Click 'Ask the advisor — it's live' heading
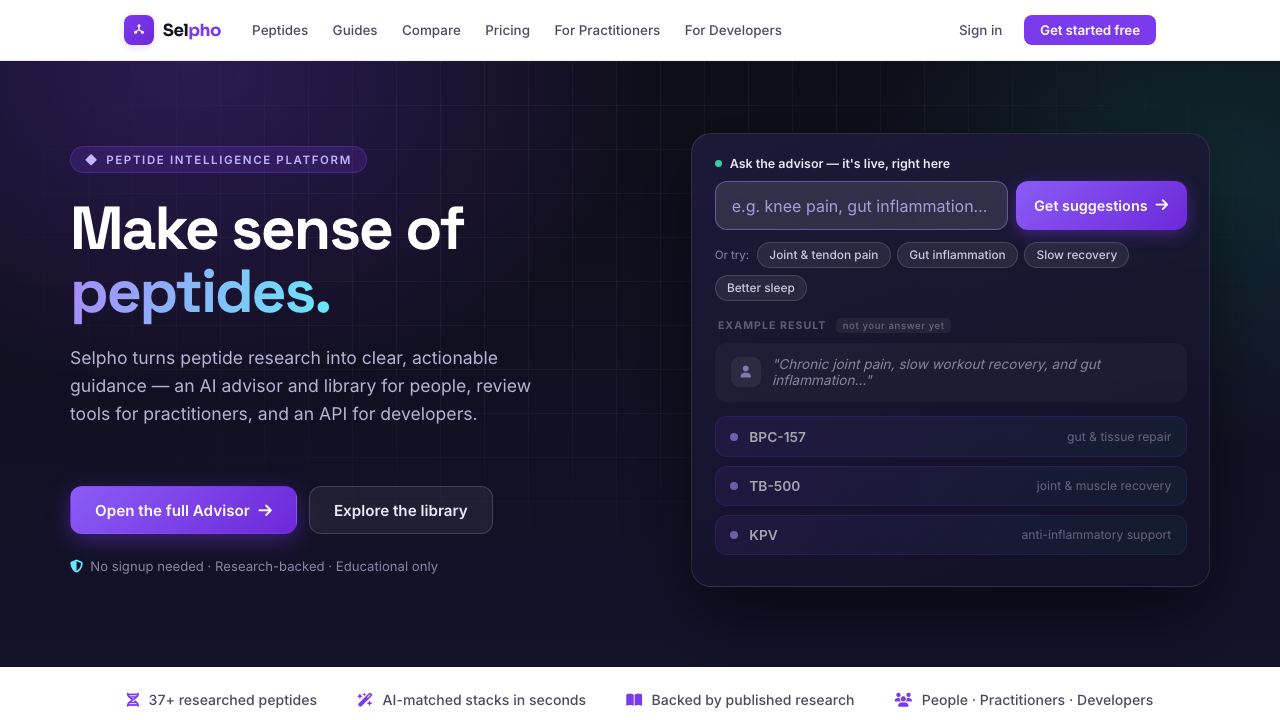 (840, 164)
